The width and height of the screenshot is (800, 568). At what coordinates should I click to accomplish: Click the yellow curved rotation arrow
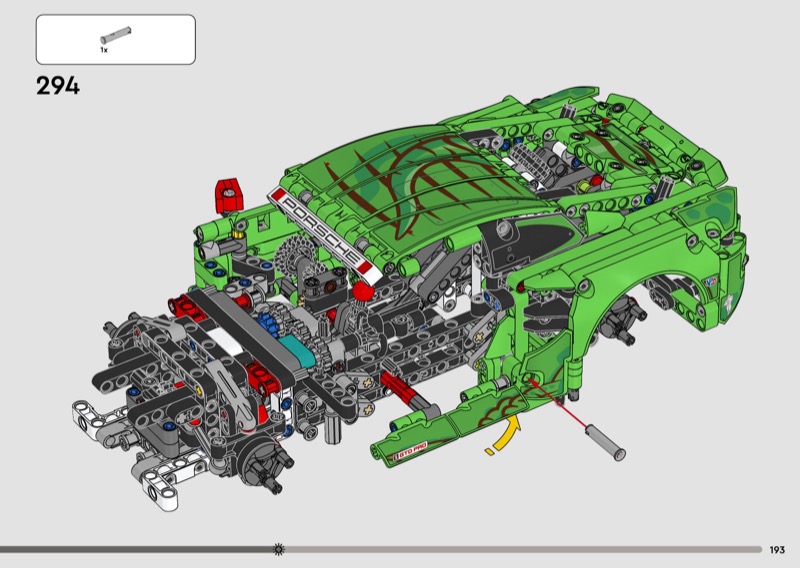tap(505, 438)
